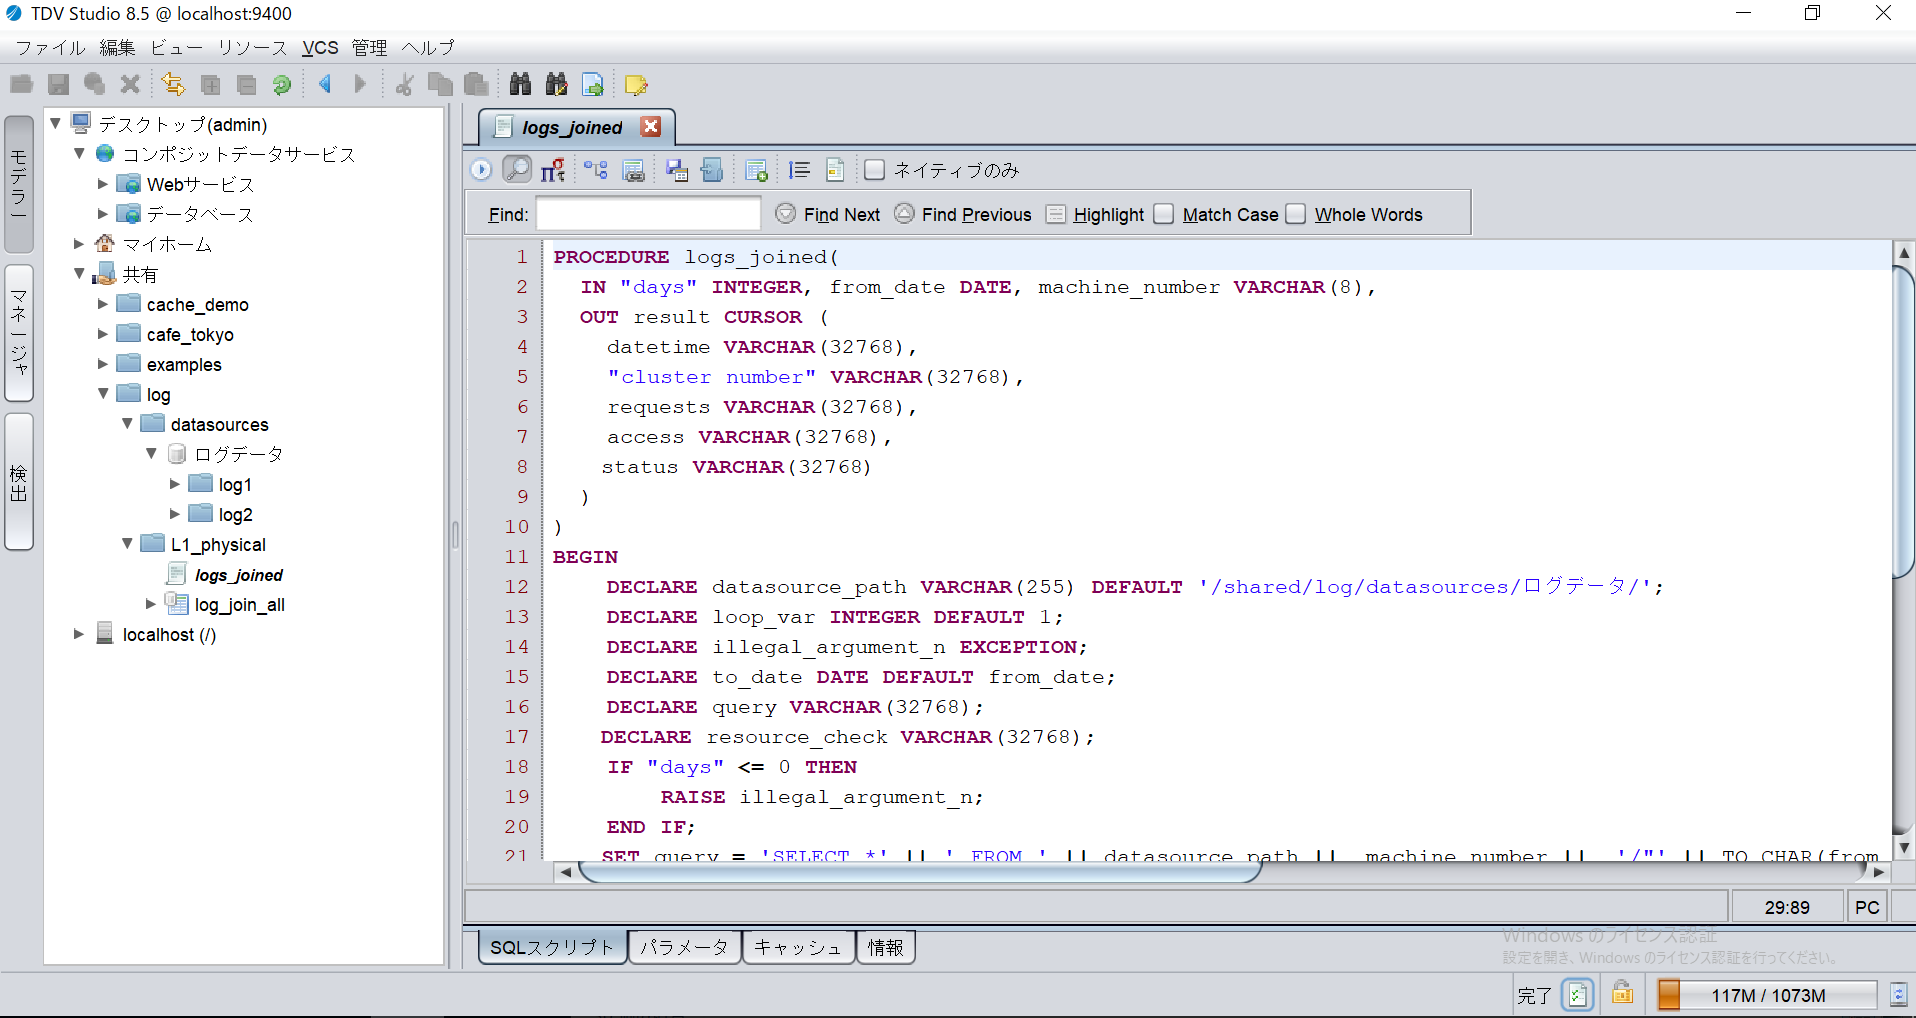This screenshot has height=1018, width=1916.
Task: Enable the ネイティブのみ checkbox
Action: pos(874,170)
